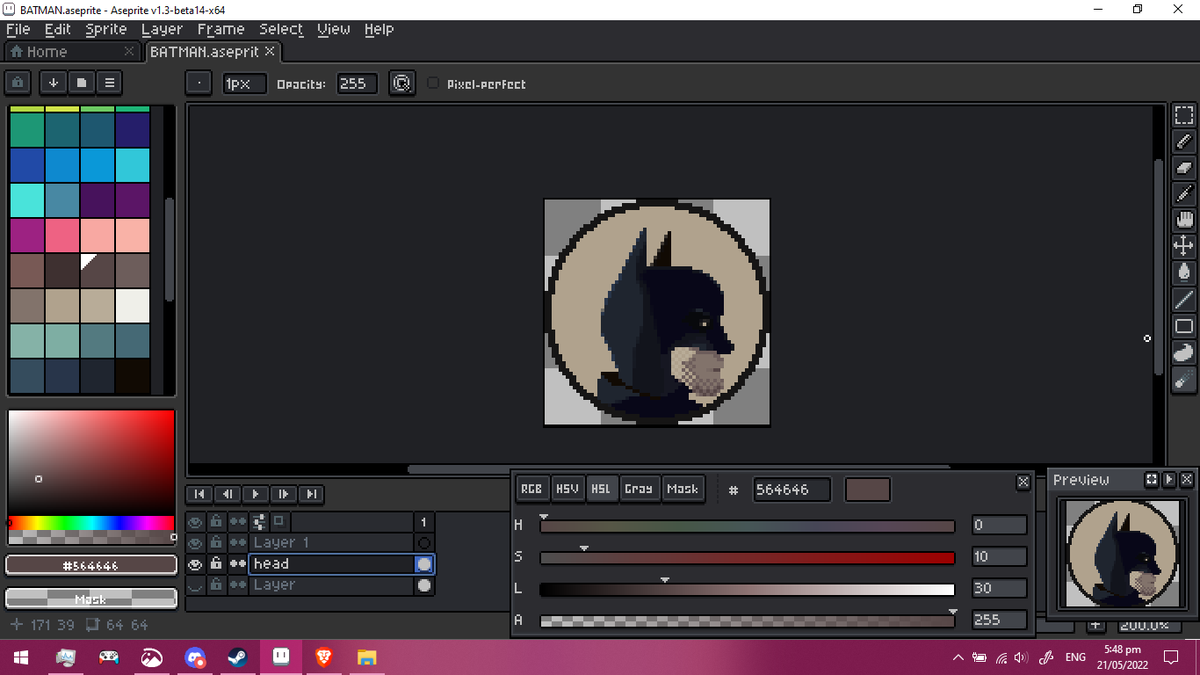Click the hex color input field 564646
This screenshot has width=1200, height=675.
[791, 490]
